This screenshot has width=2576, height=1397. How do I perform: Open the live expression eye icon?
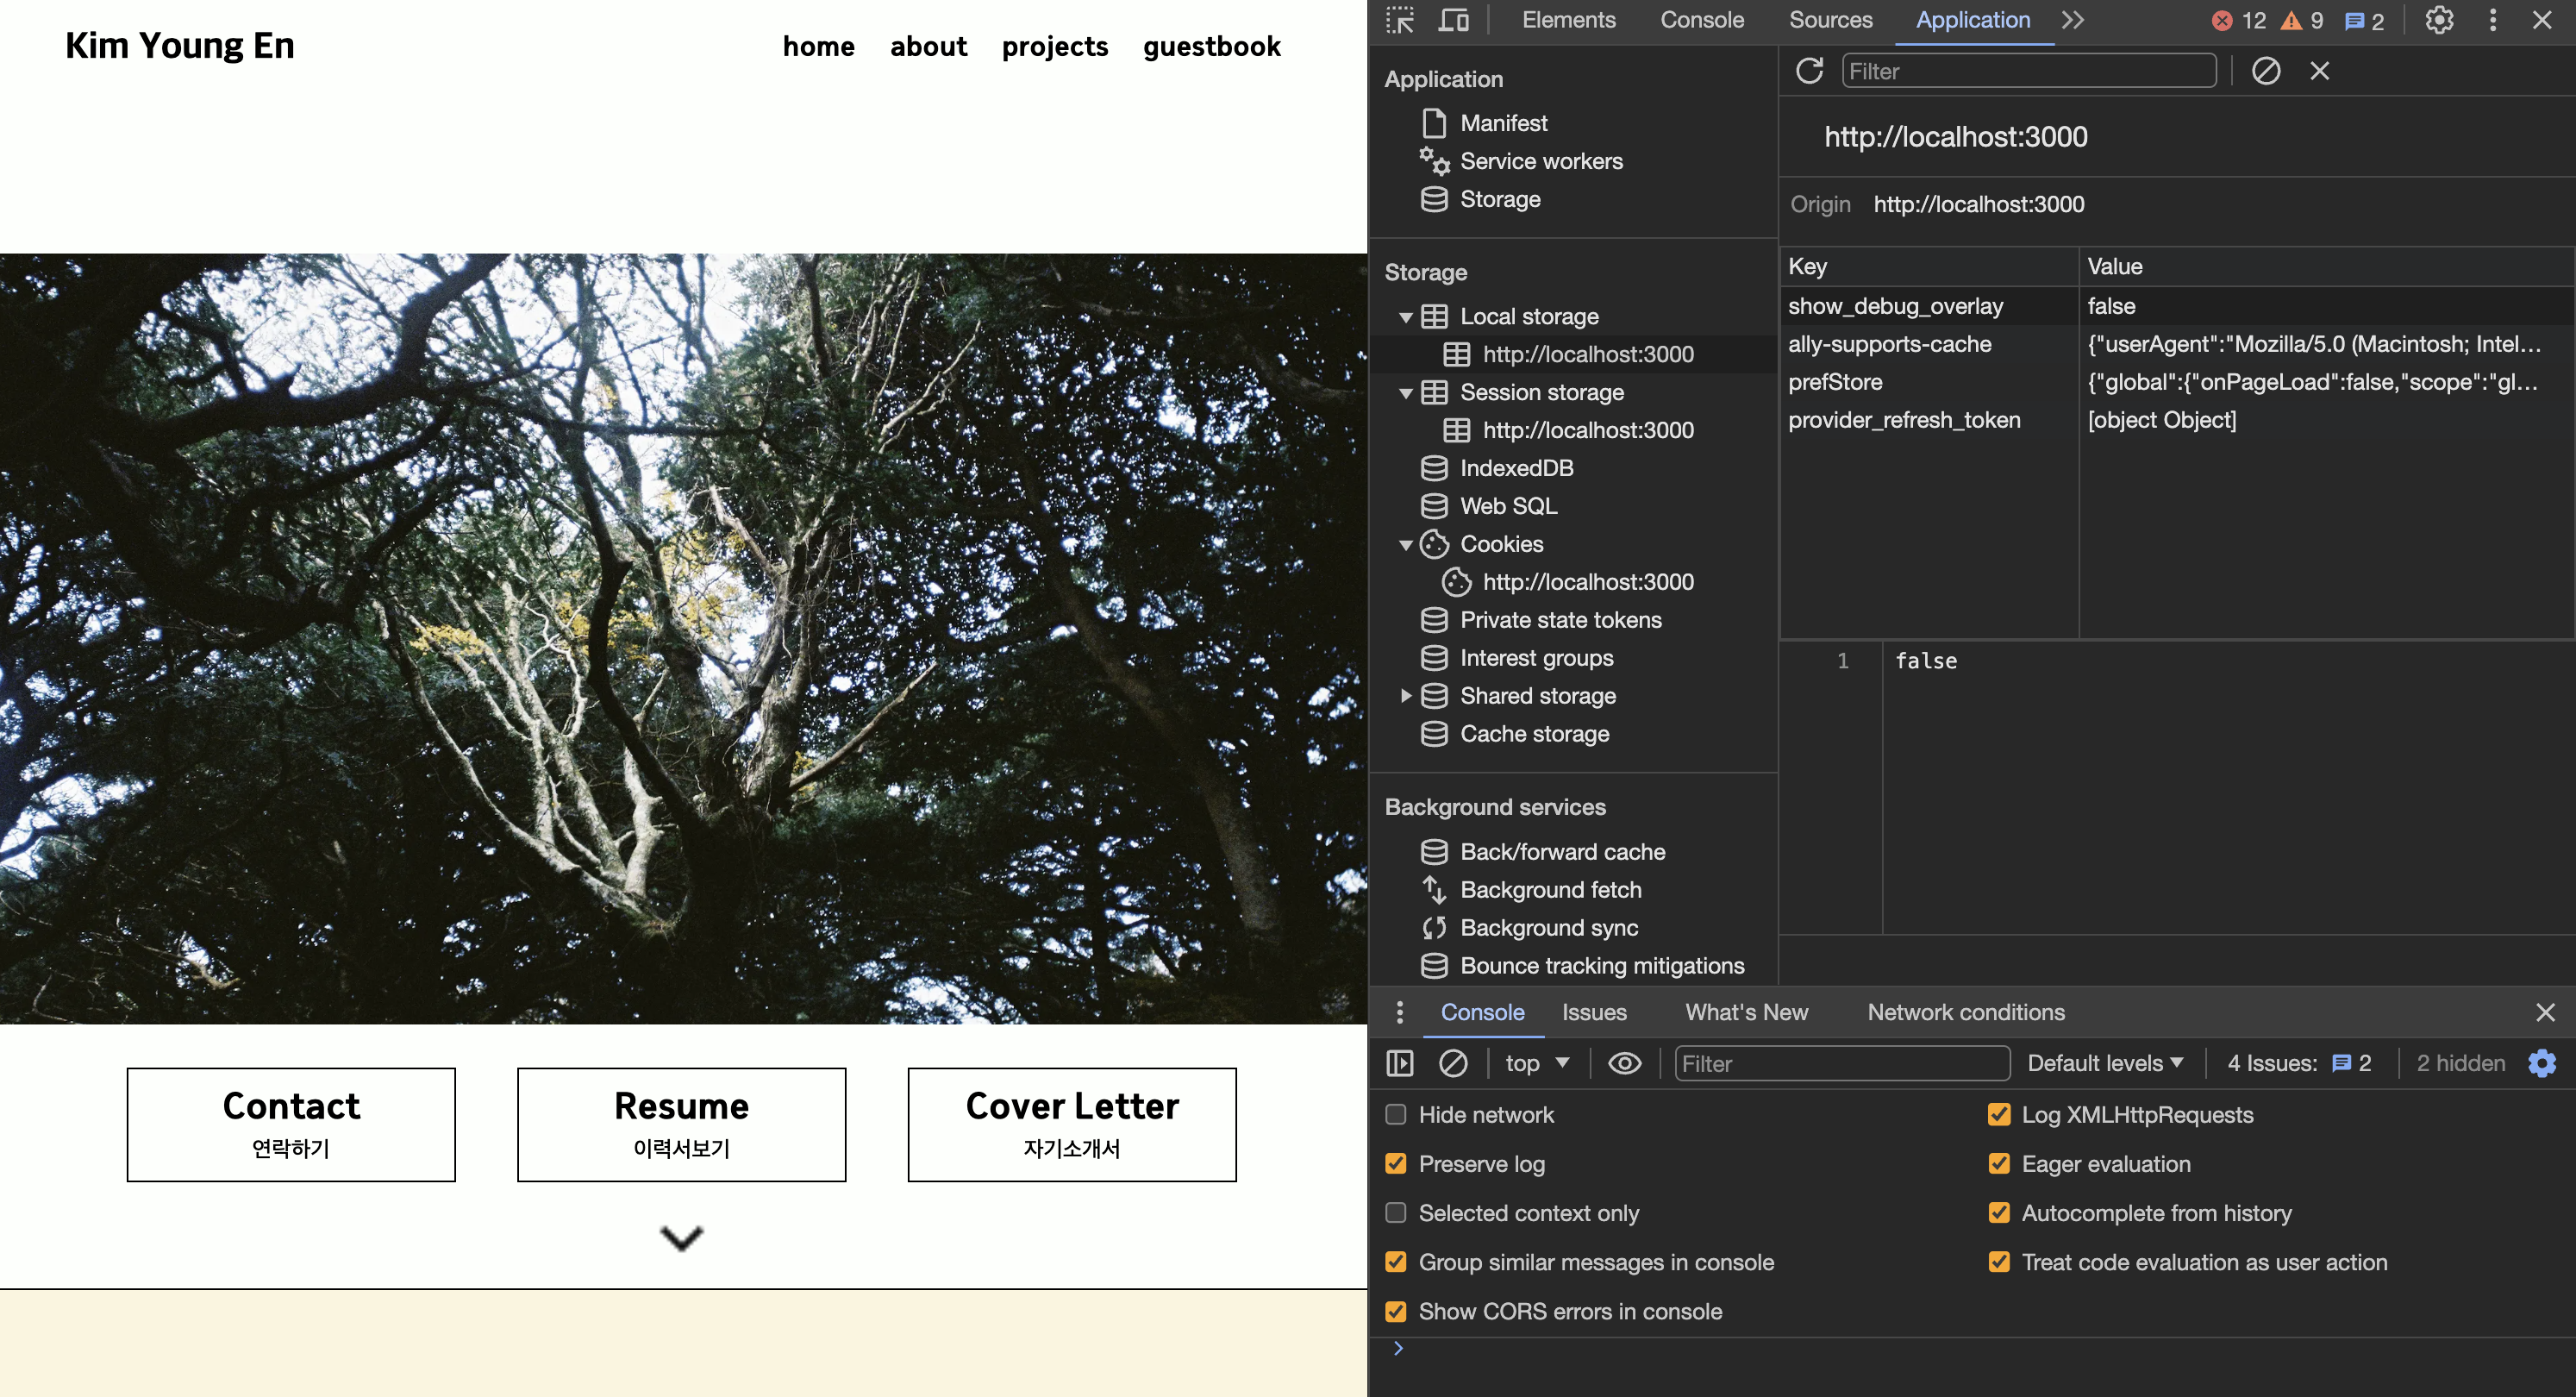click(1624, 1063)
